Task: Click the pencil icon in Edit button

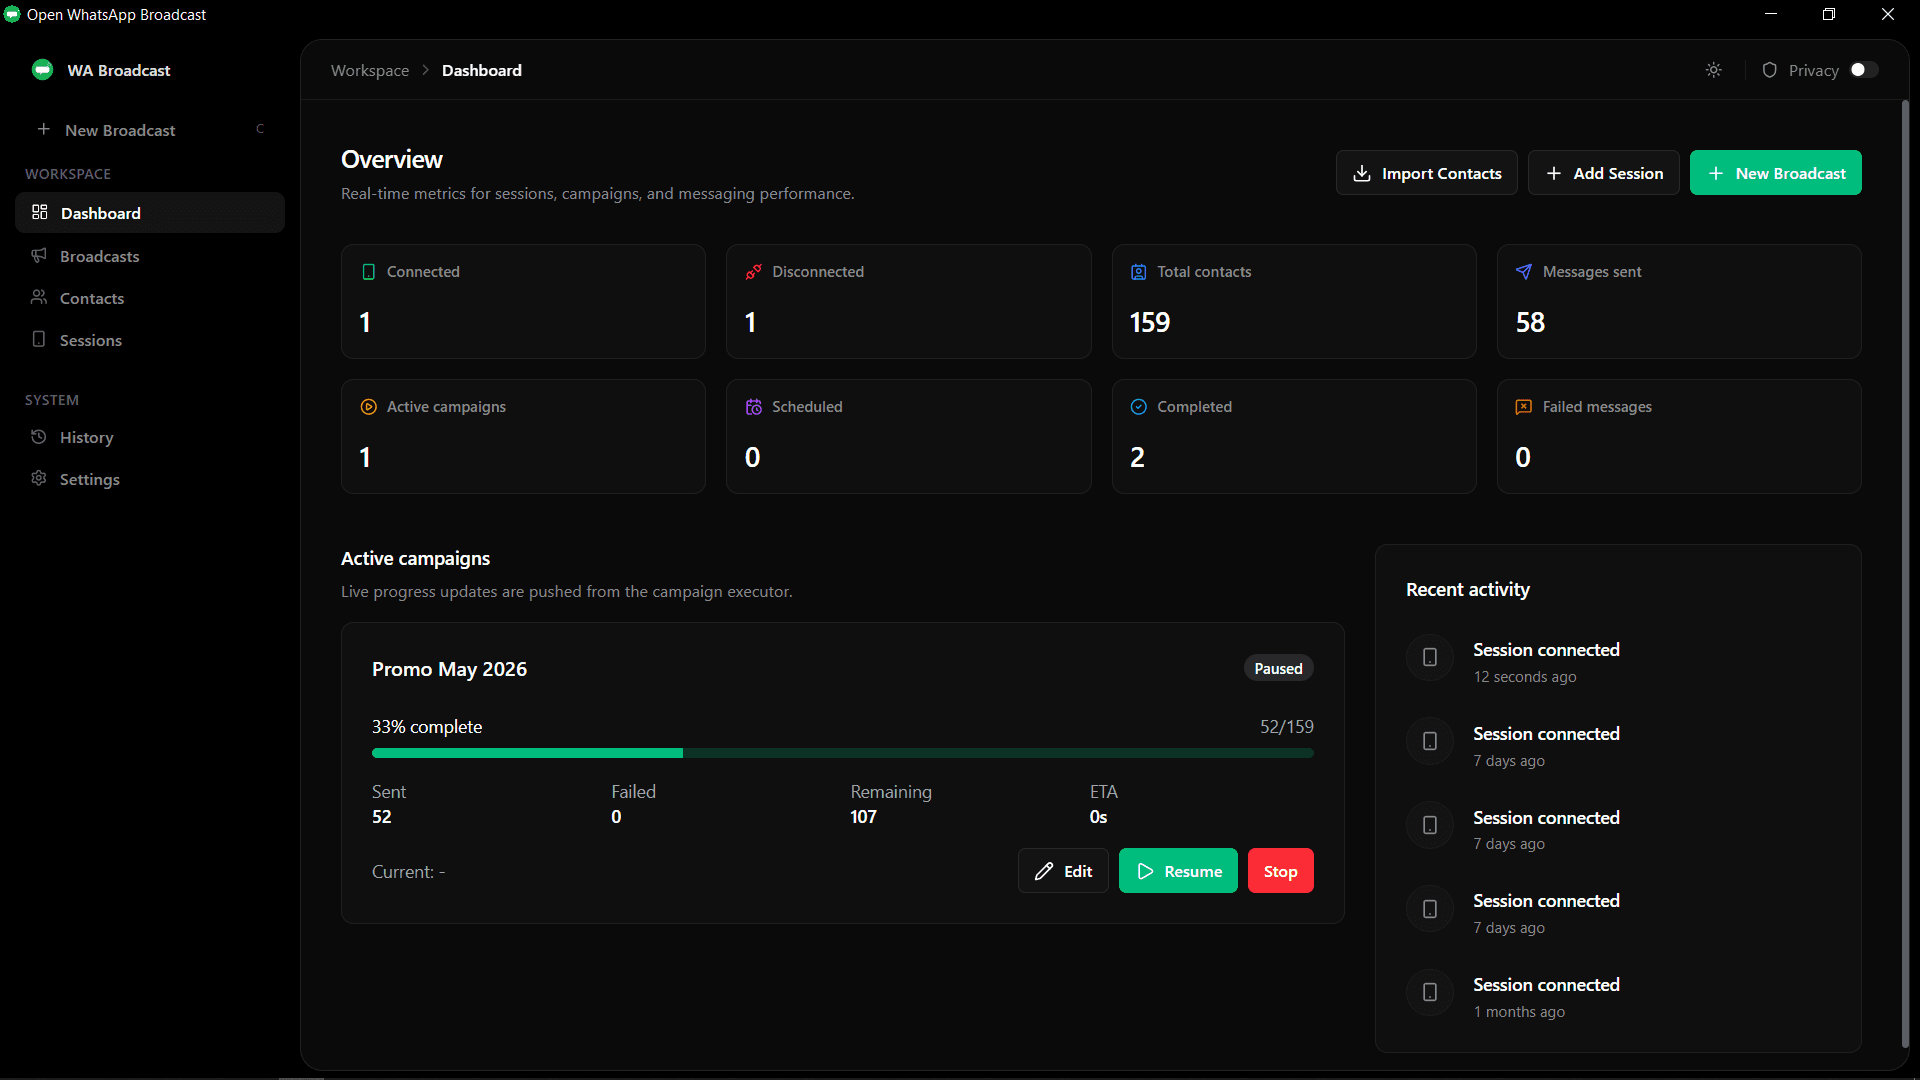Action: 1044,871
